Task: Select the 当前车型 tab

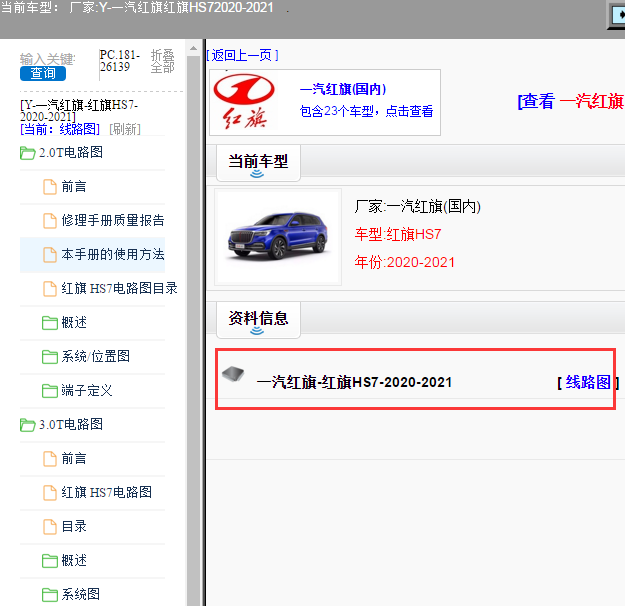Action: (258, 163)
